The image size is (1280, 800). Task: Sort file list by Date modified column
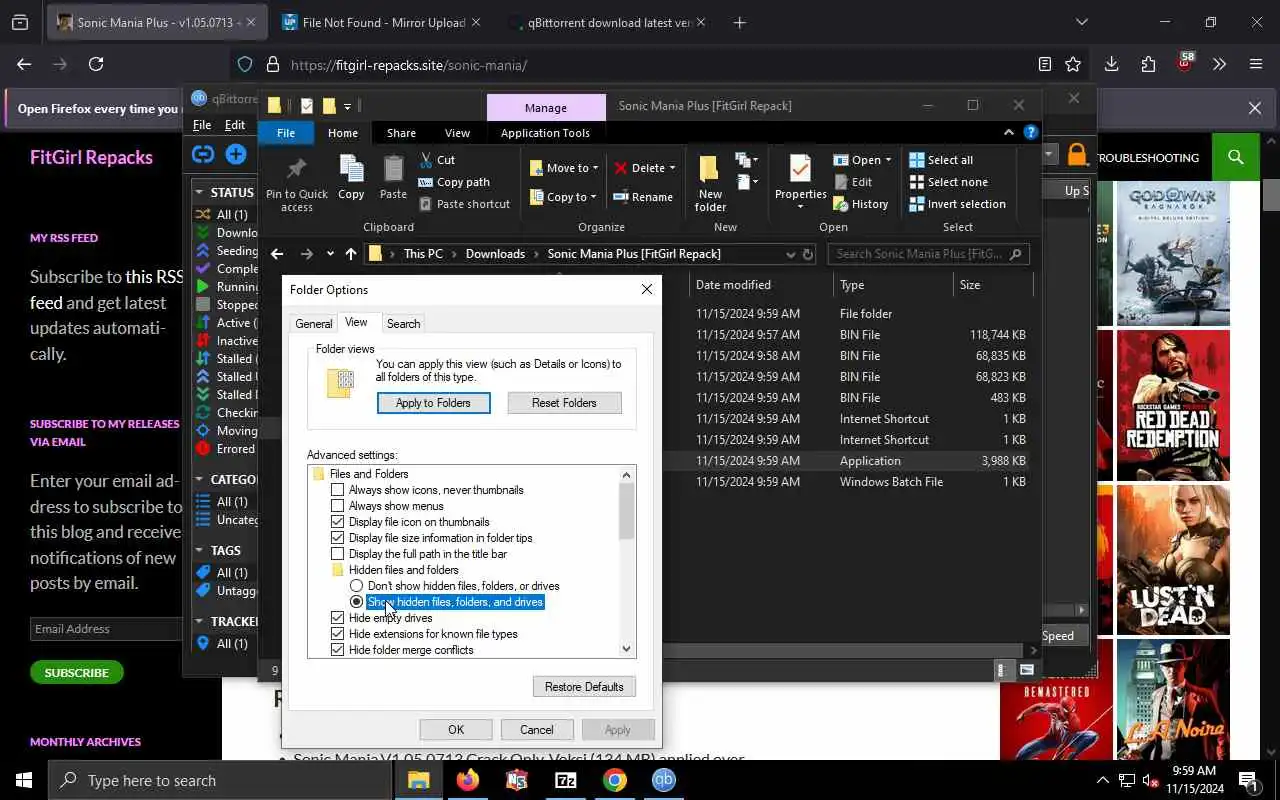click(x=762, y=285)
